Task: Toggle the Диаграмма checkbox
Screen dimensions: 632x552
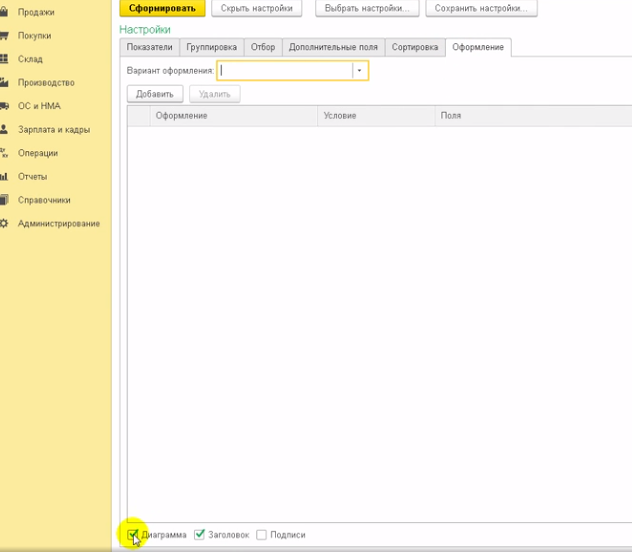Action: (x=133, y=535)
